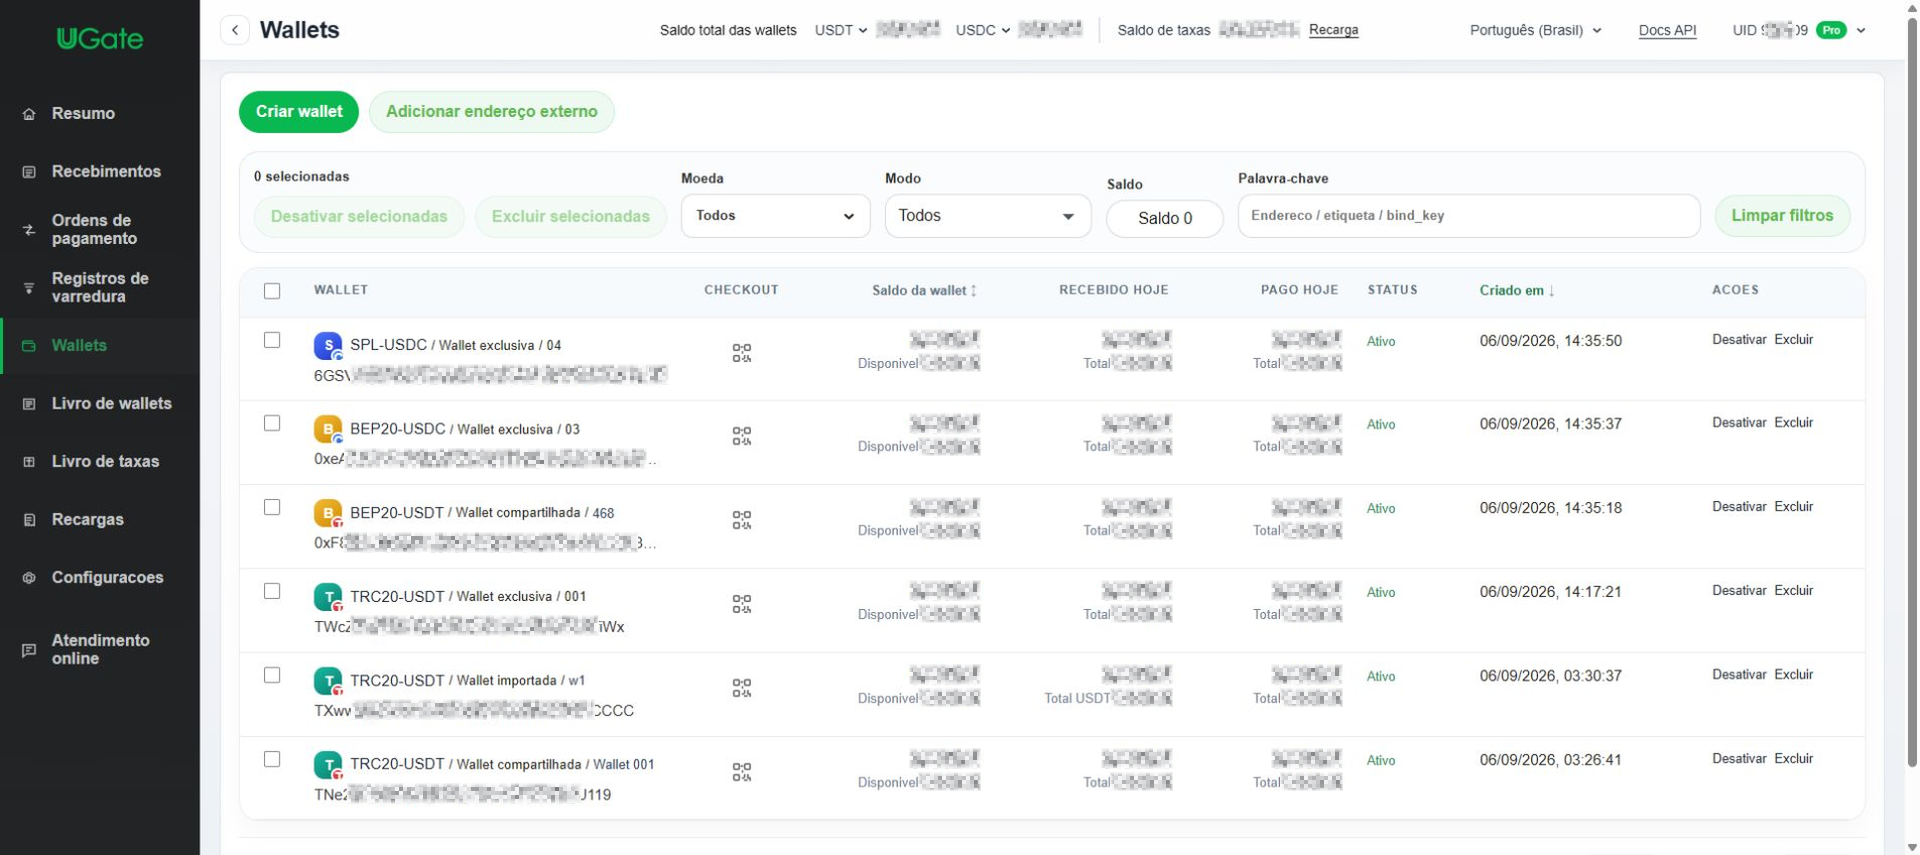Expand the USDT balance selector

pyautogui.click(x=841, y=30)
